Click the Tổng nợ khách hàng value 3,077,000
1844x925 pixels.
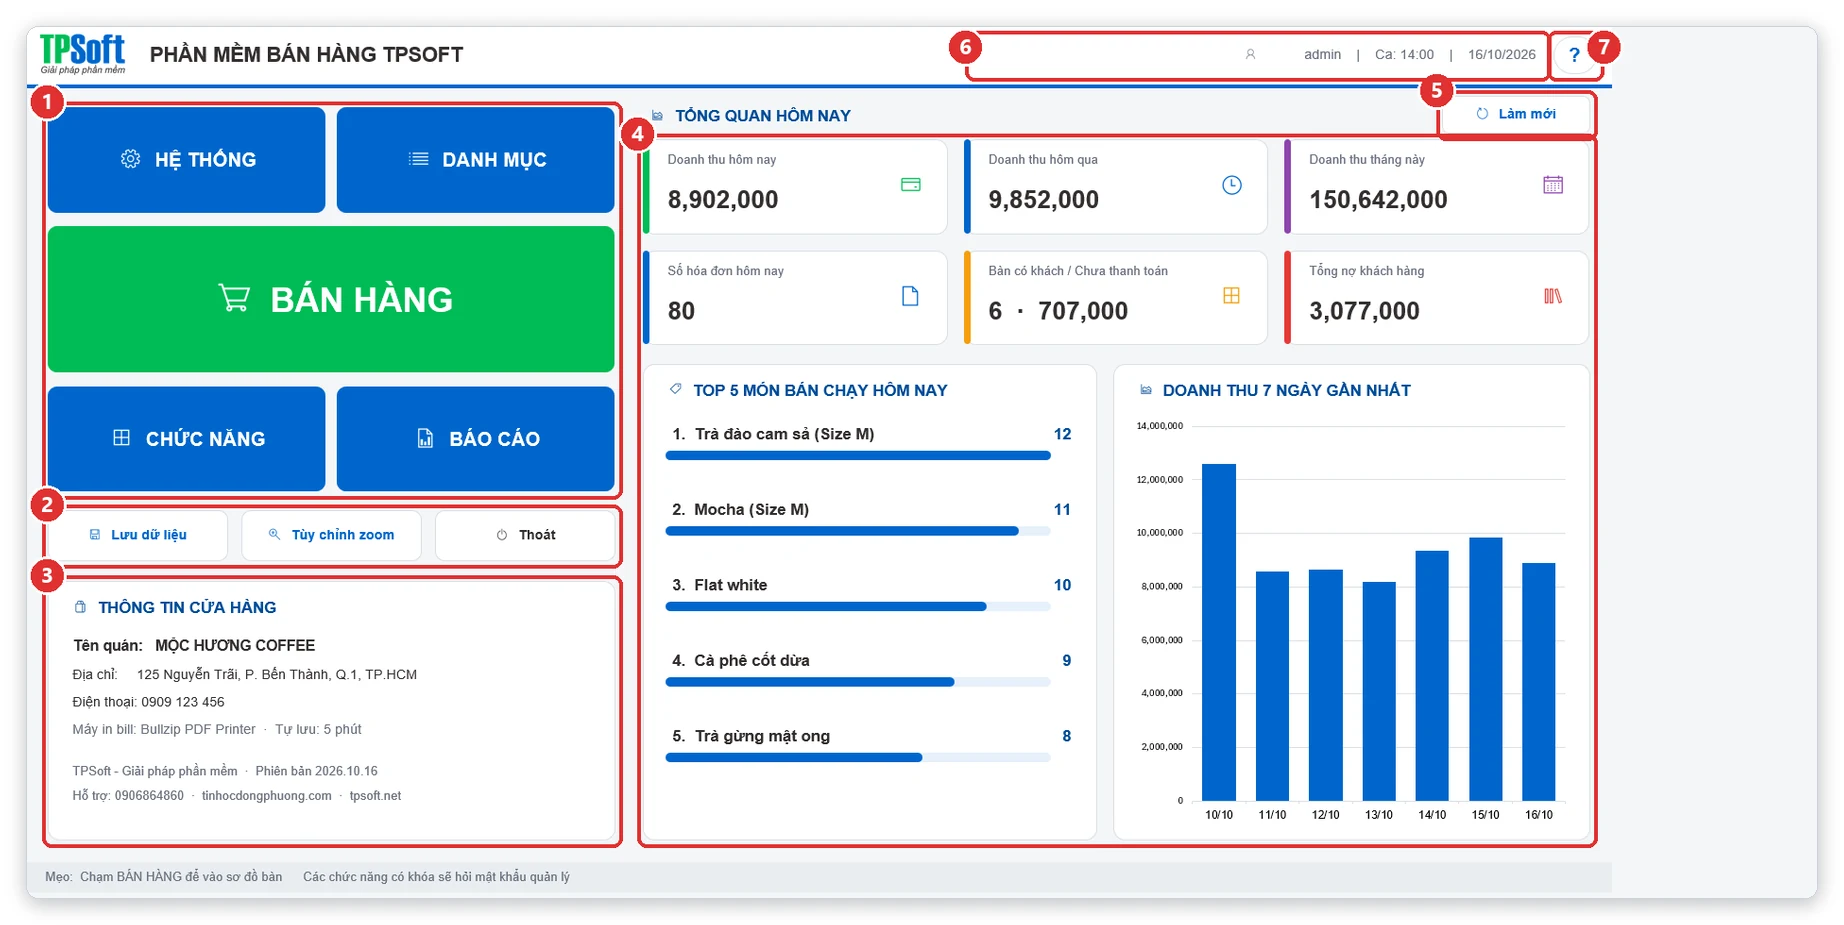pos(1364,311)
